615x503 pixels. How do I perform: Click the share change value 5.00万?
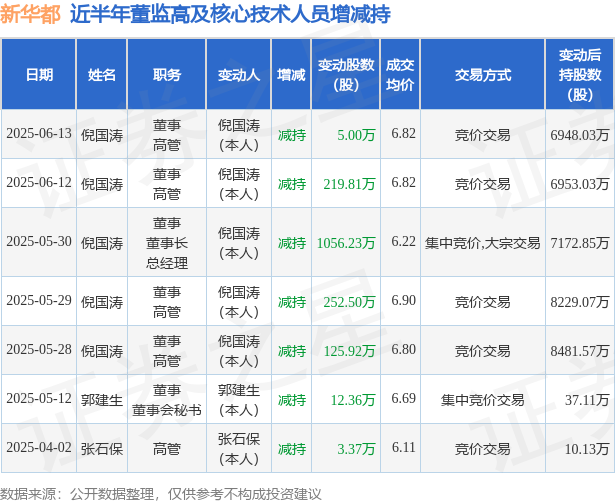point(356,135)
